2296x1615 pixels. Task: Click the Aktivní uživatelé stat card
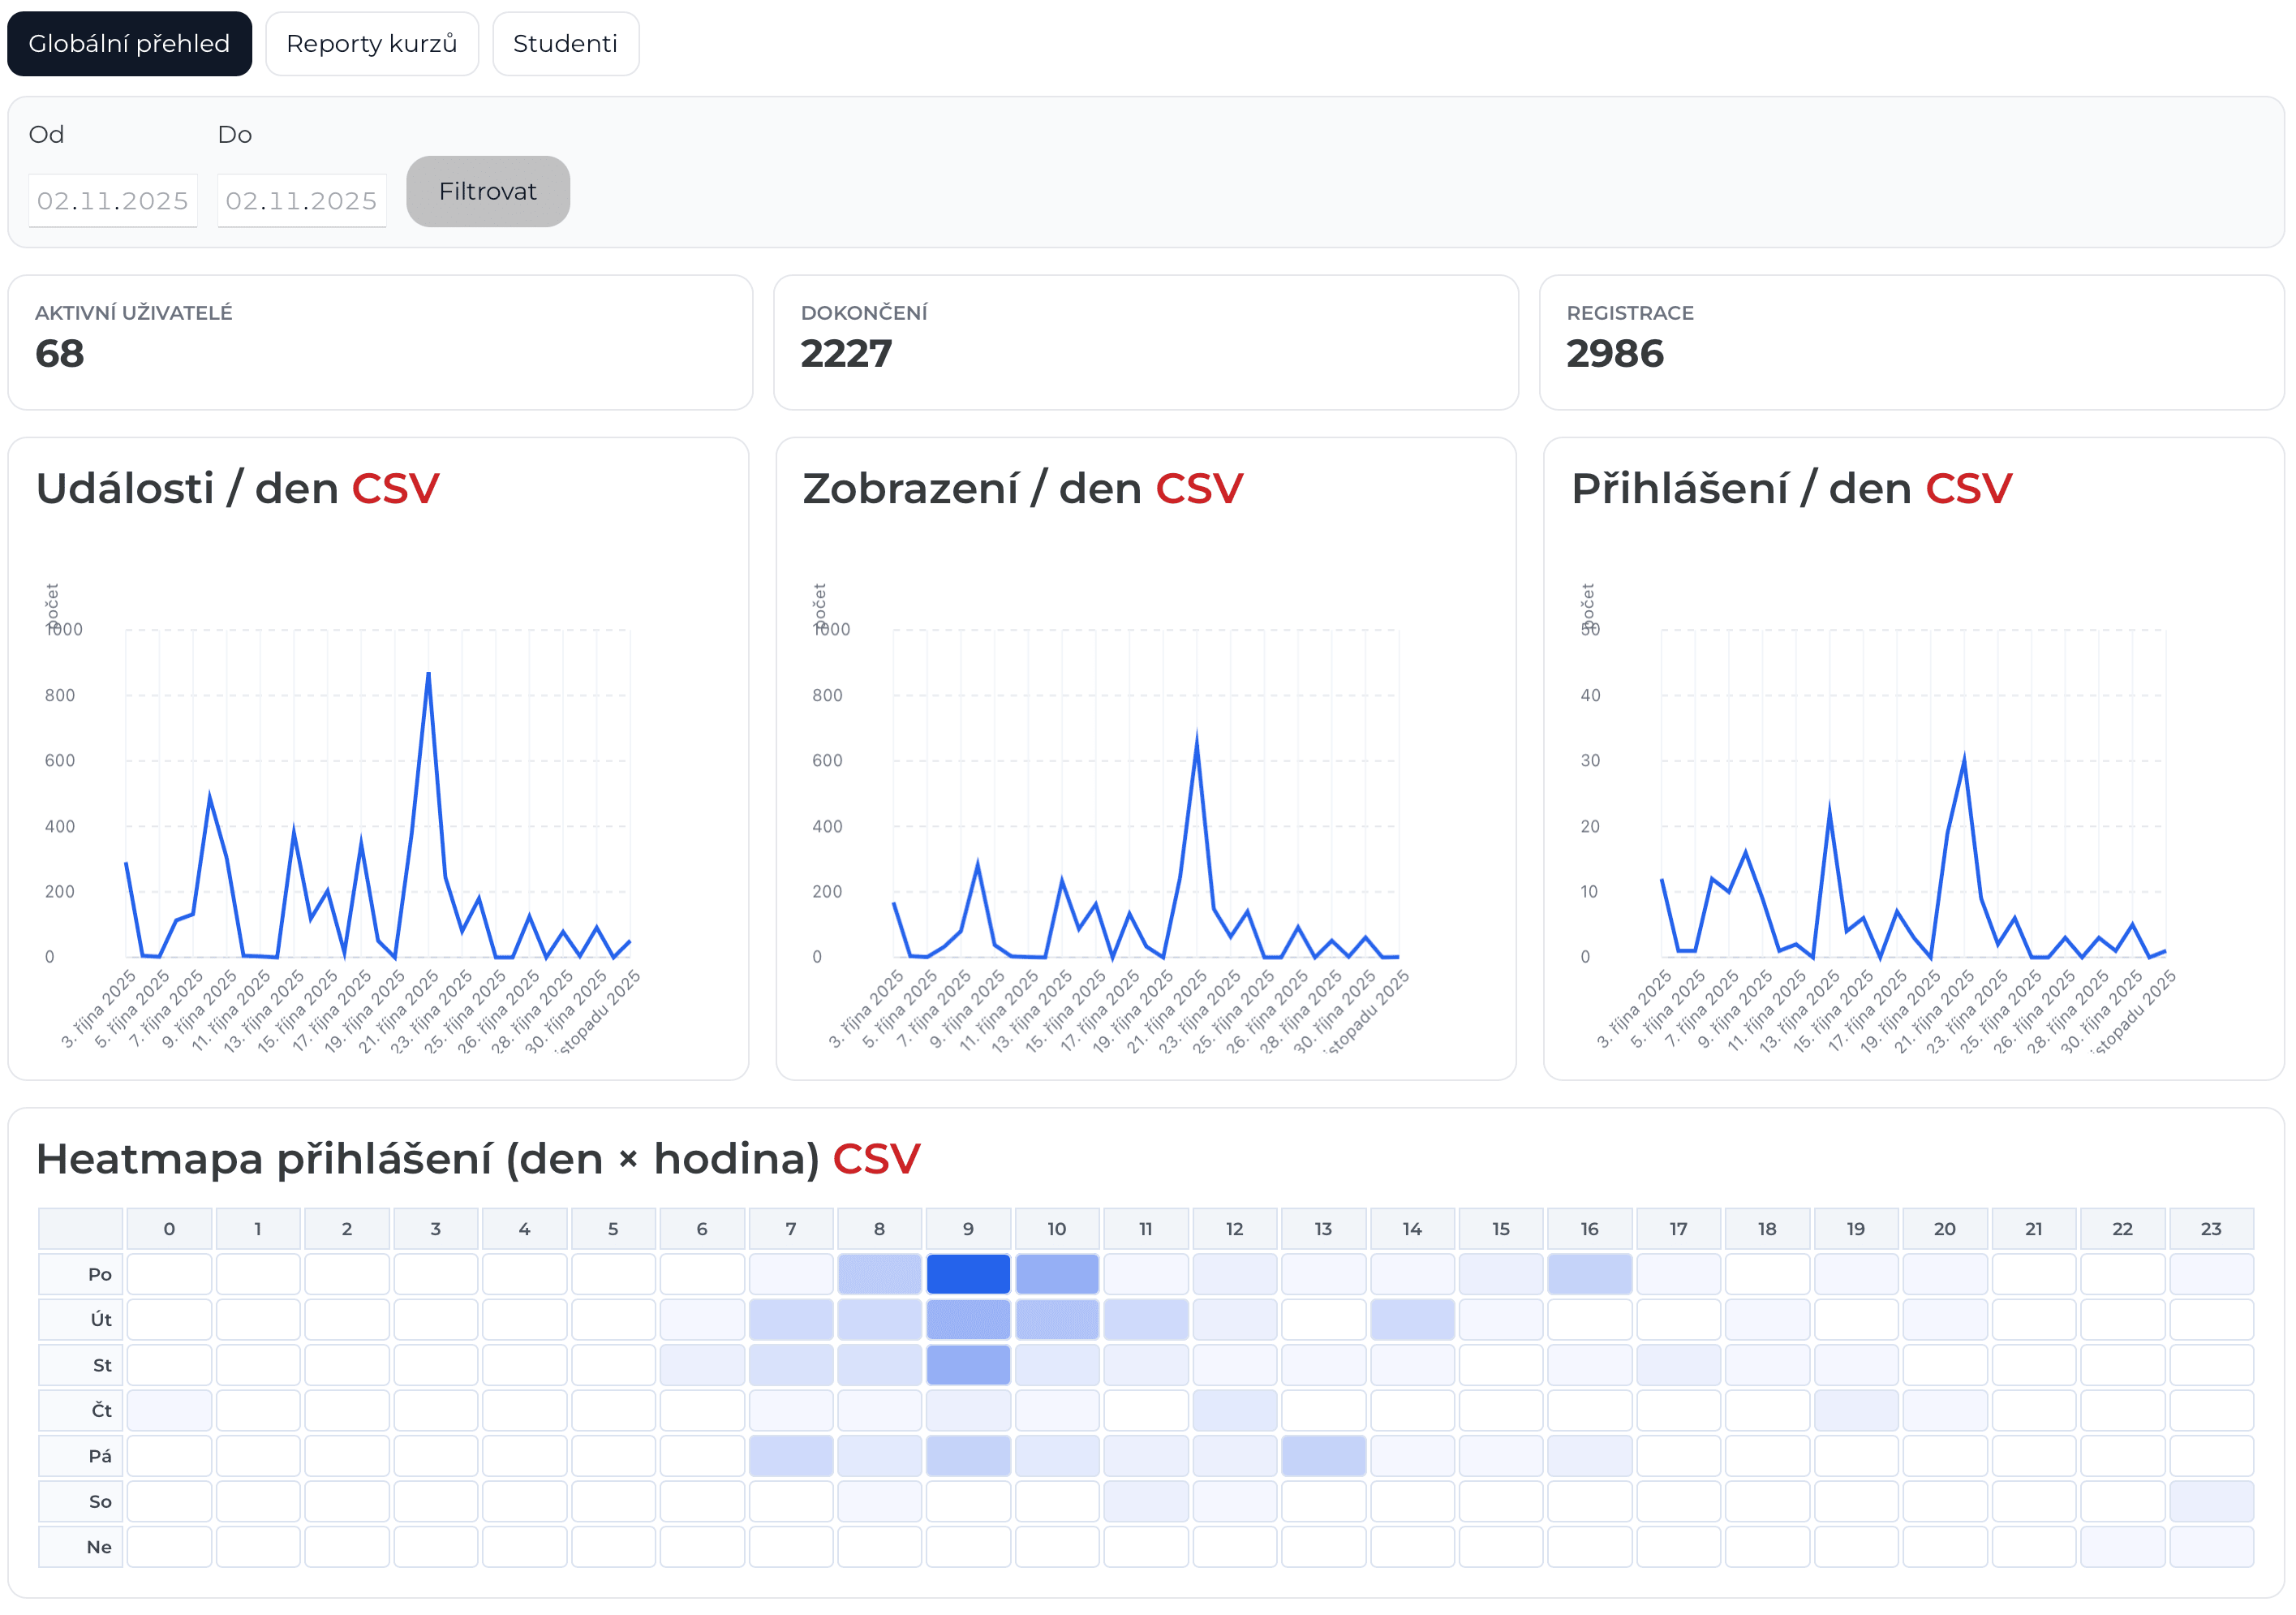pos(380,343)
